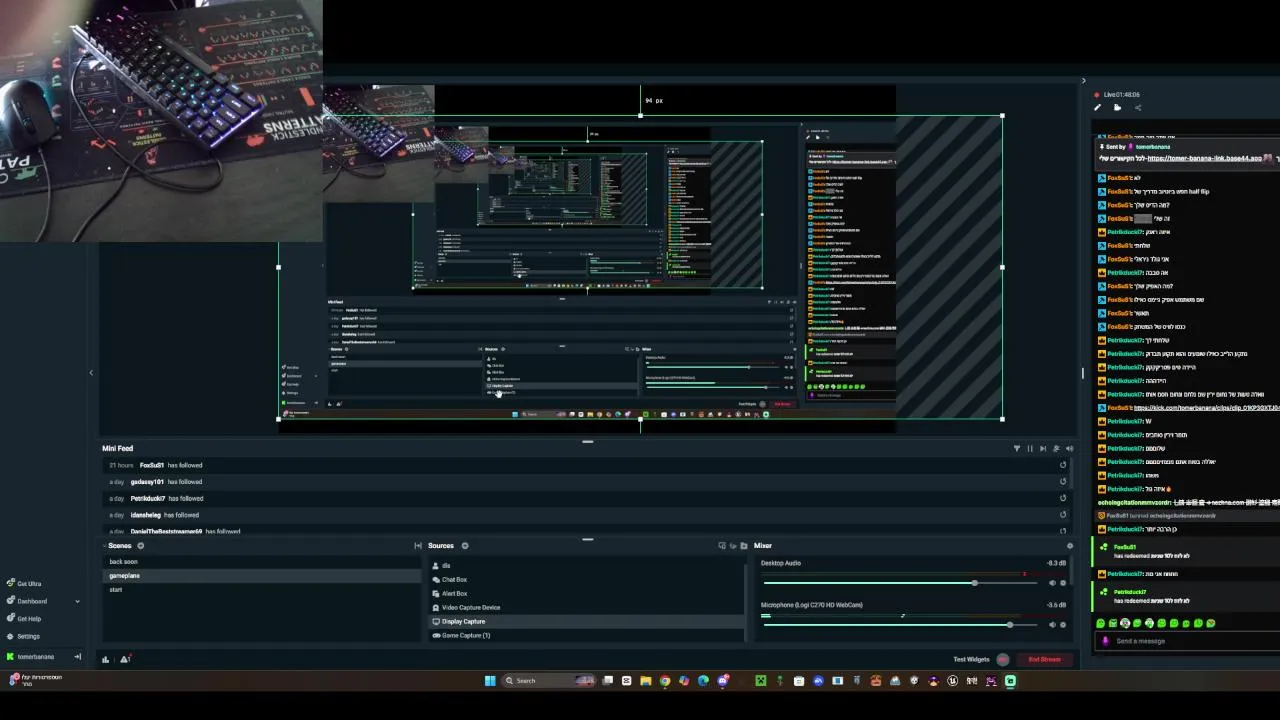Select the dis source
This screenshot has width=1280, height=720.
(587, 566)
